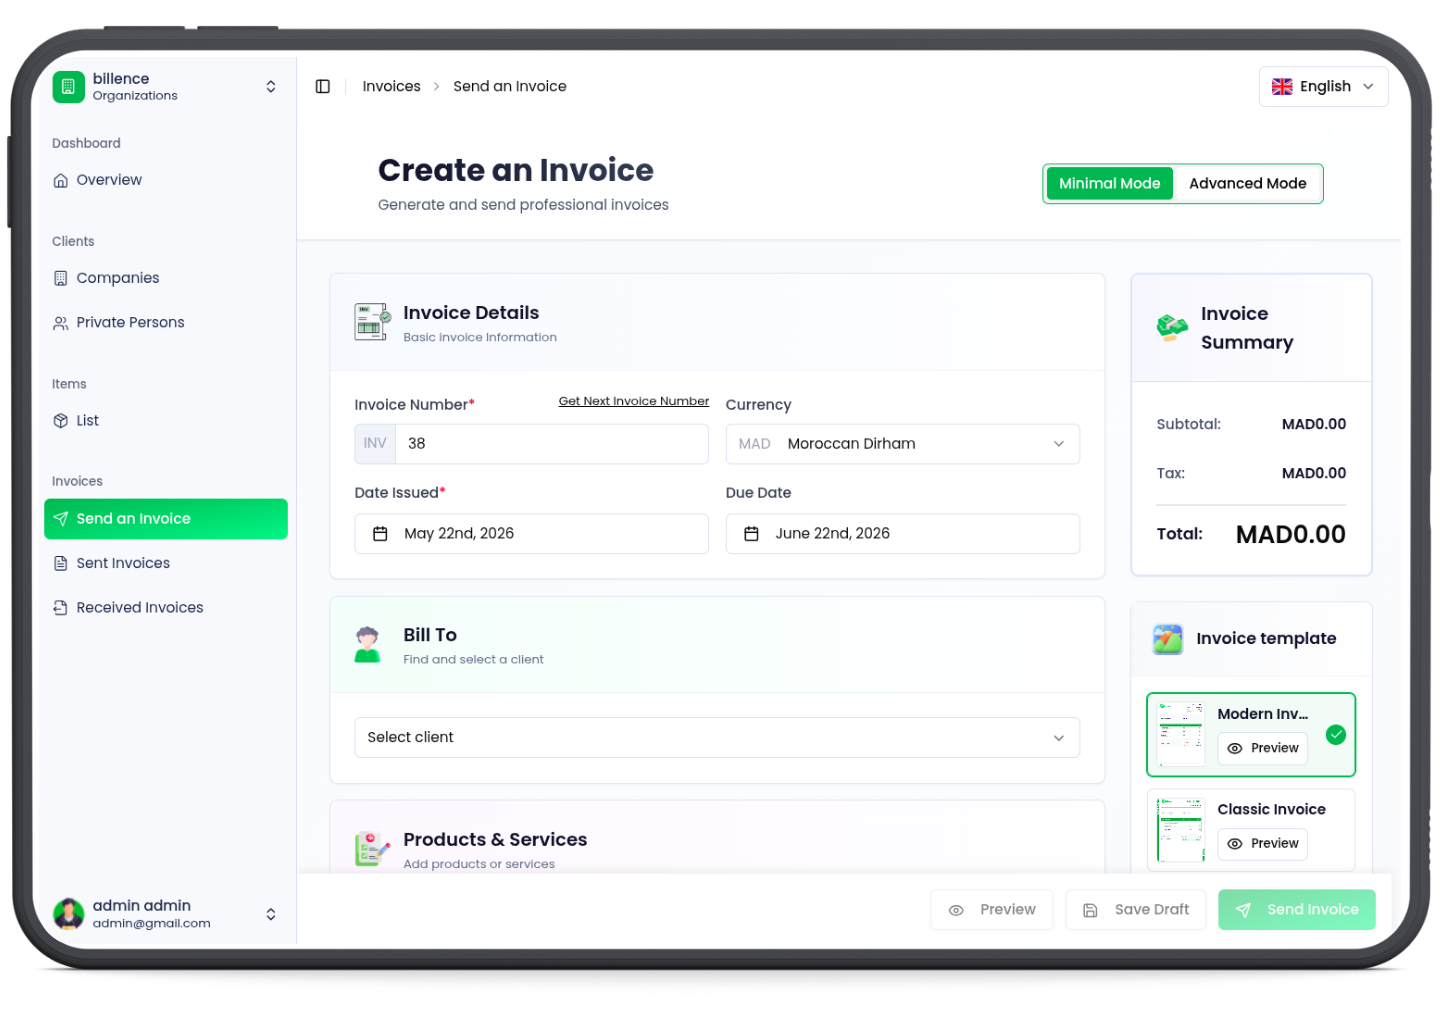
Task: Open the Due Date picker
Action: (x=902, y=534)
